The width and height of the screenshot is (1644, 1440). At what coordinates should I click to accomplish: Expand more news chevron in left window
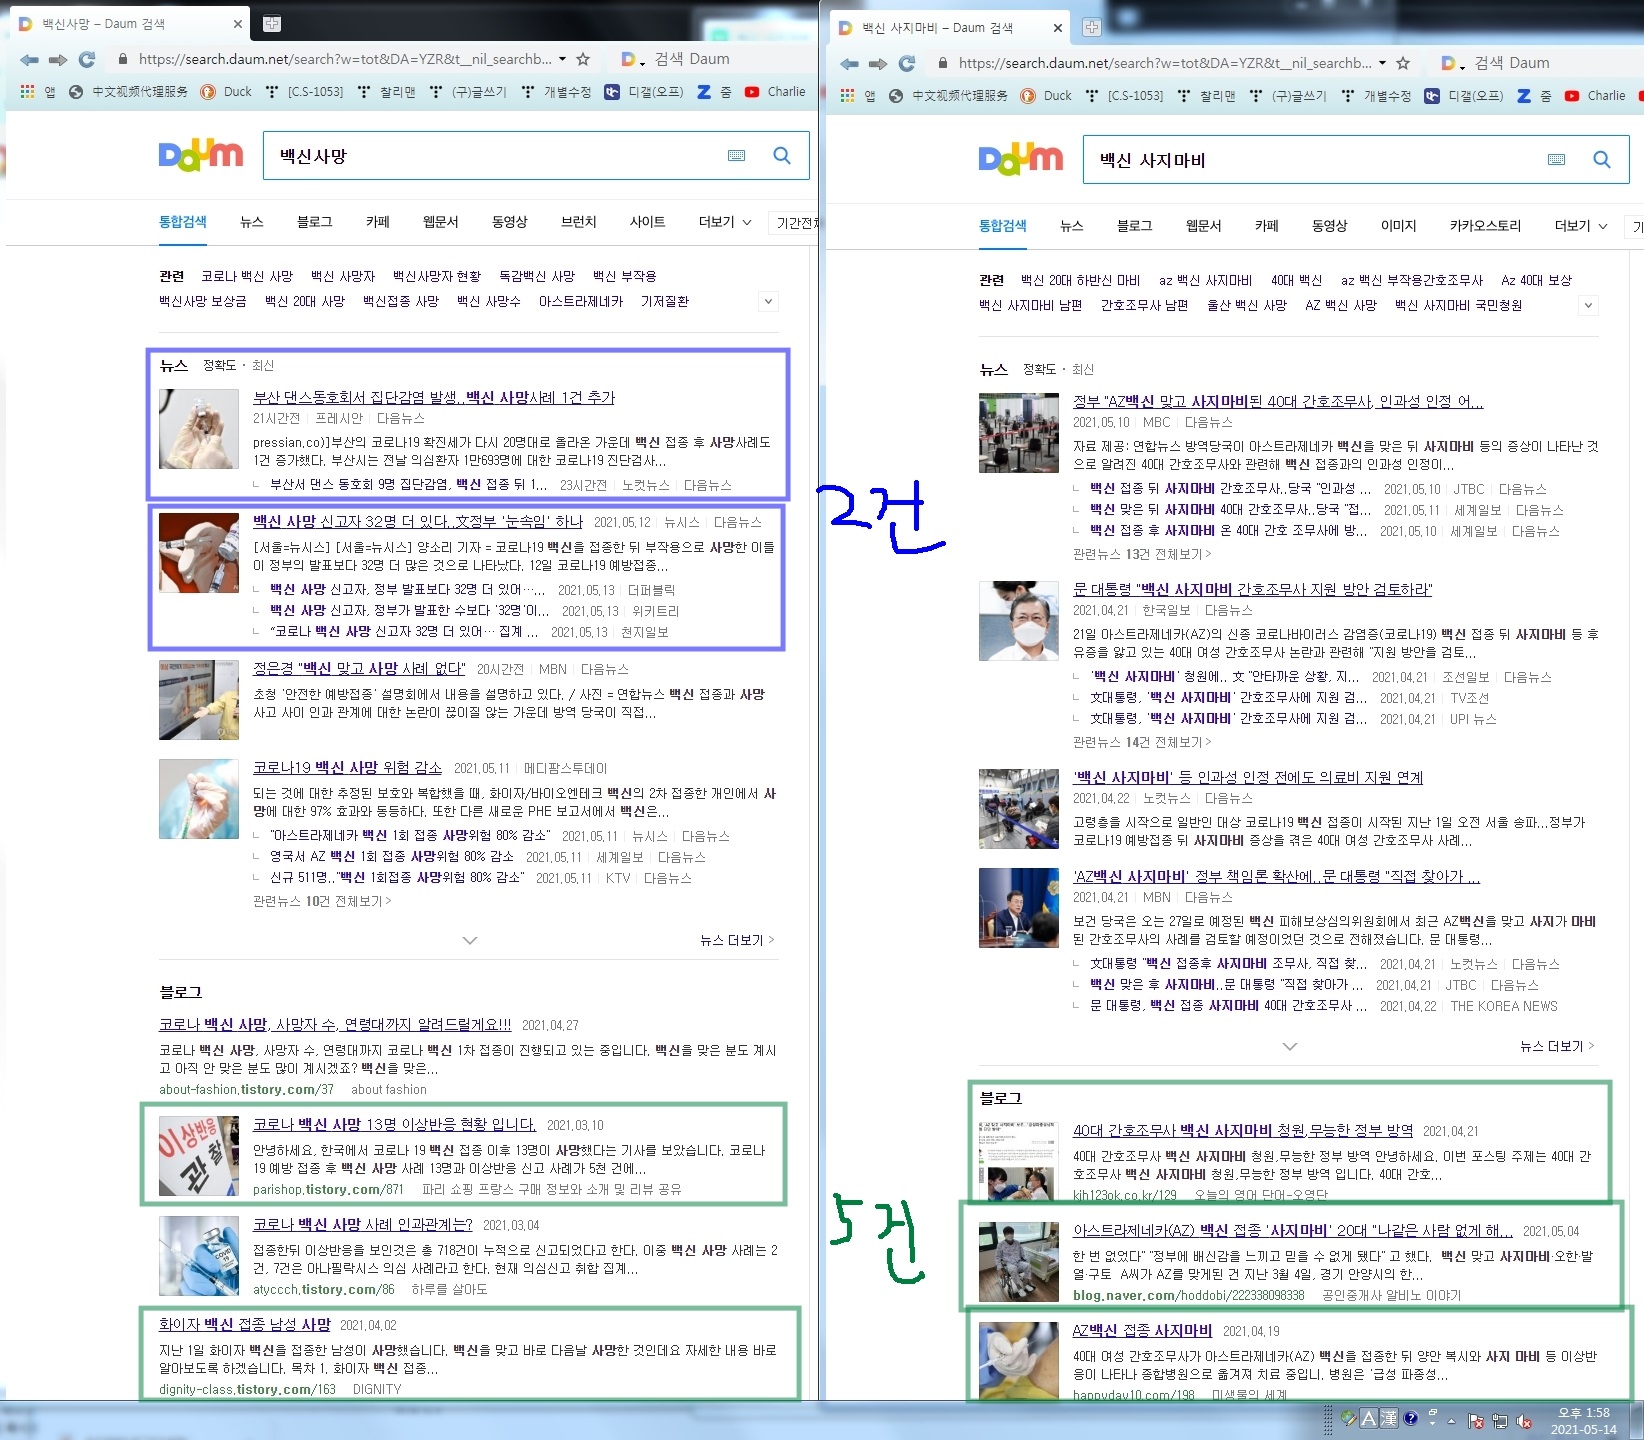(470, 940)
